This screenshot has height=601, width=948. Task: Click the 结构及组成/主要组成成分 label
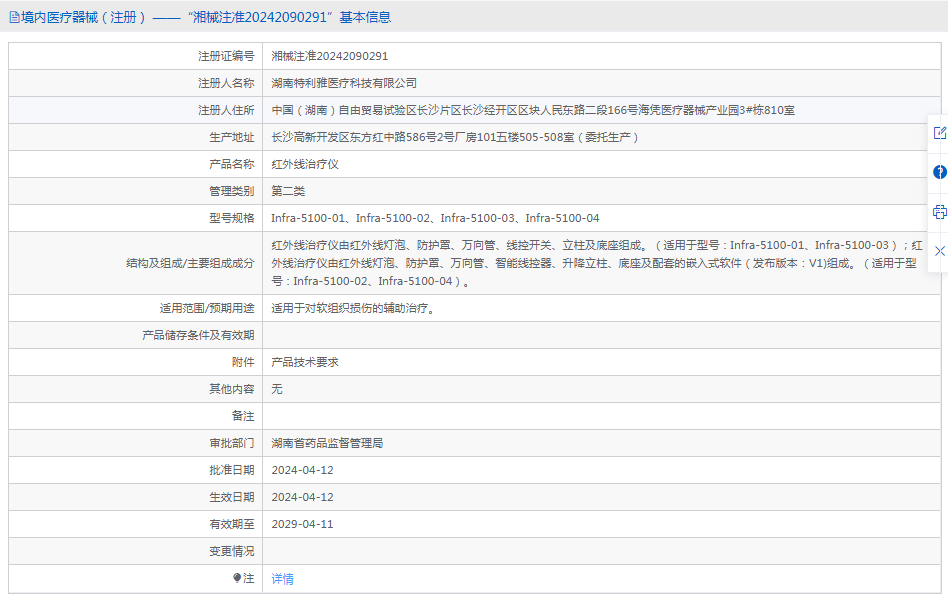pyautogui.click(x=190, y=263)
